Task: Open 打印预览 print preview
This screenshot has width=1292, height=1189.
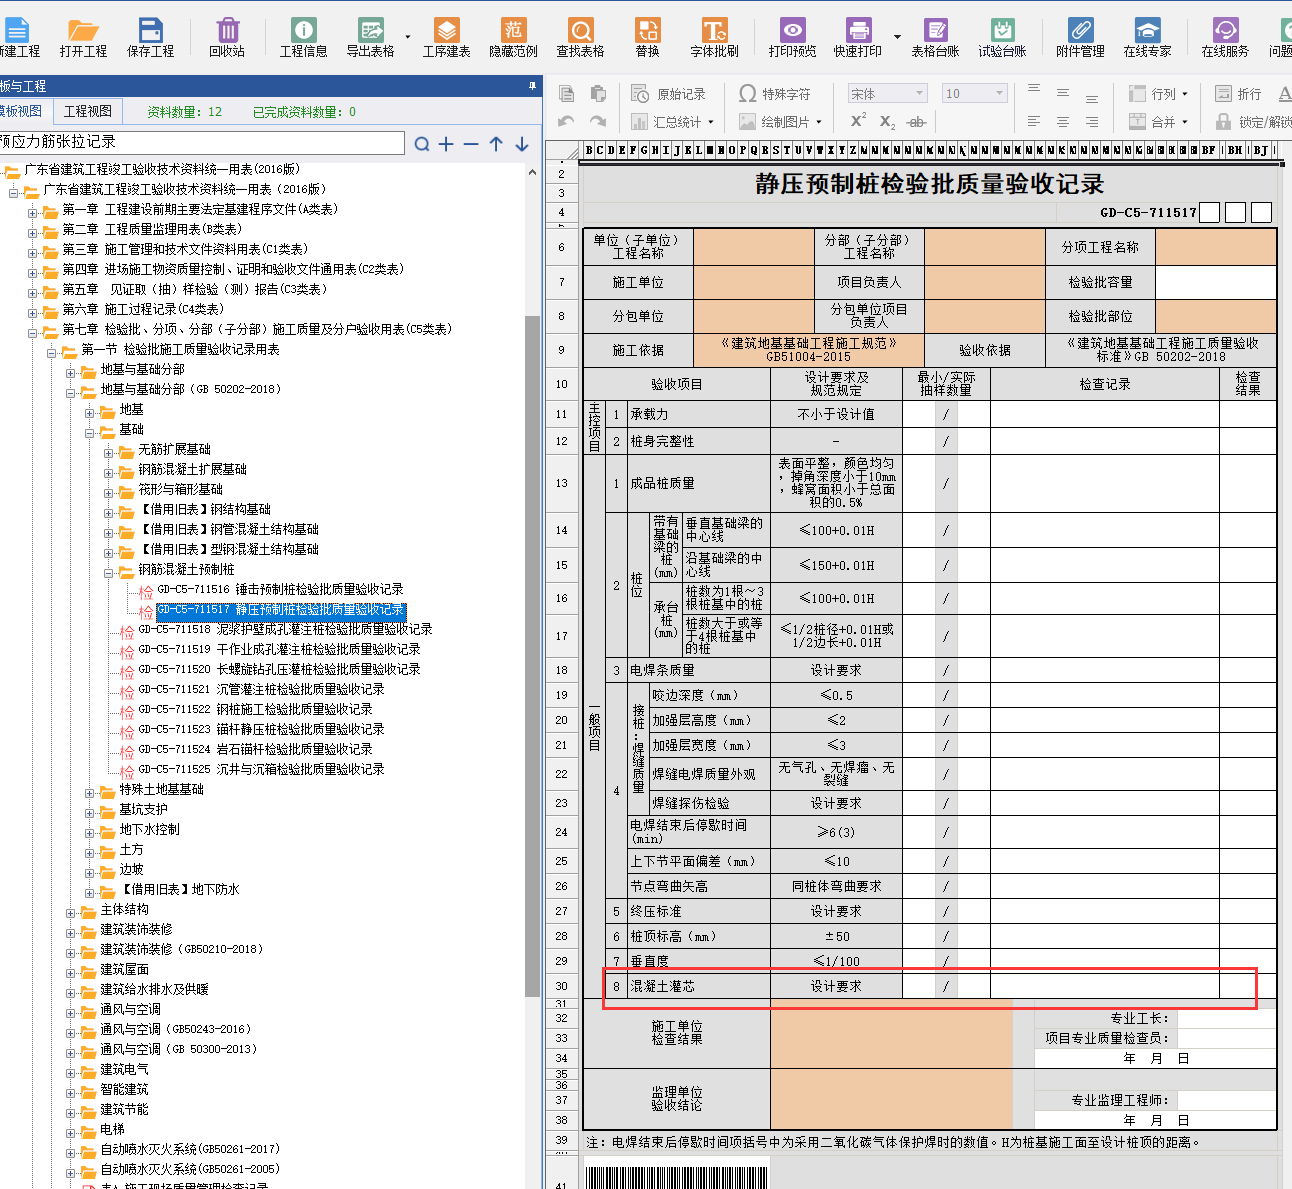Action: [x=792, y=38]
